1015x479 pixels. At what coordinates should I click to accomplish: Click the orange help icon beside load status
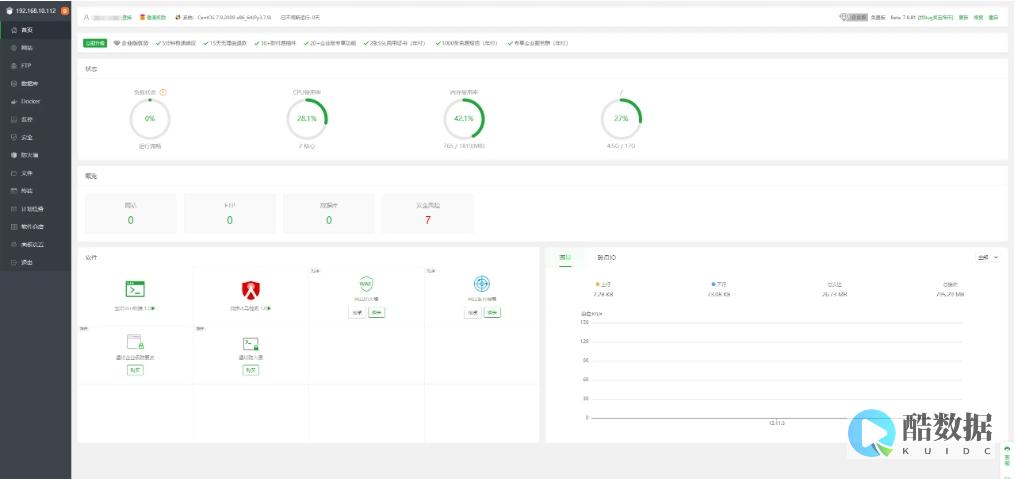tap(163, 92)
